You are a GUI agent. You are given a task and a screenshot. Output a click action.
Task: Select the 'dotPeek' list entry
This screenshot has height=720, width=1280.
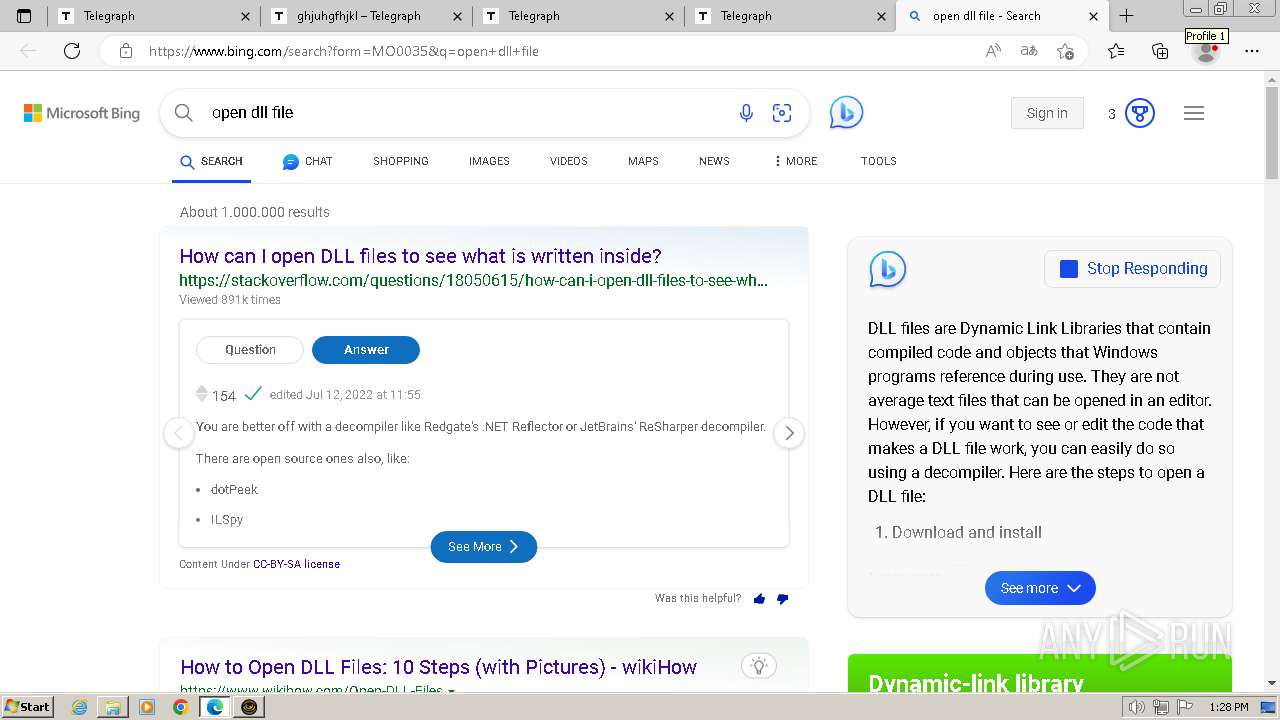[x=234, y=490]
